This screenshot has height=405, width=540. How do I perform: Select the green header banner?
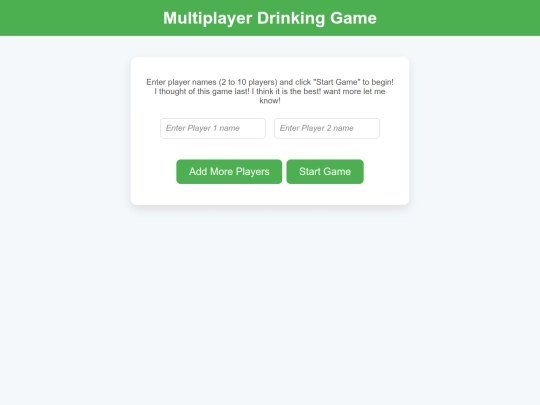pos(270,18)
